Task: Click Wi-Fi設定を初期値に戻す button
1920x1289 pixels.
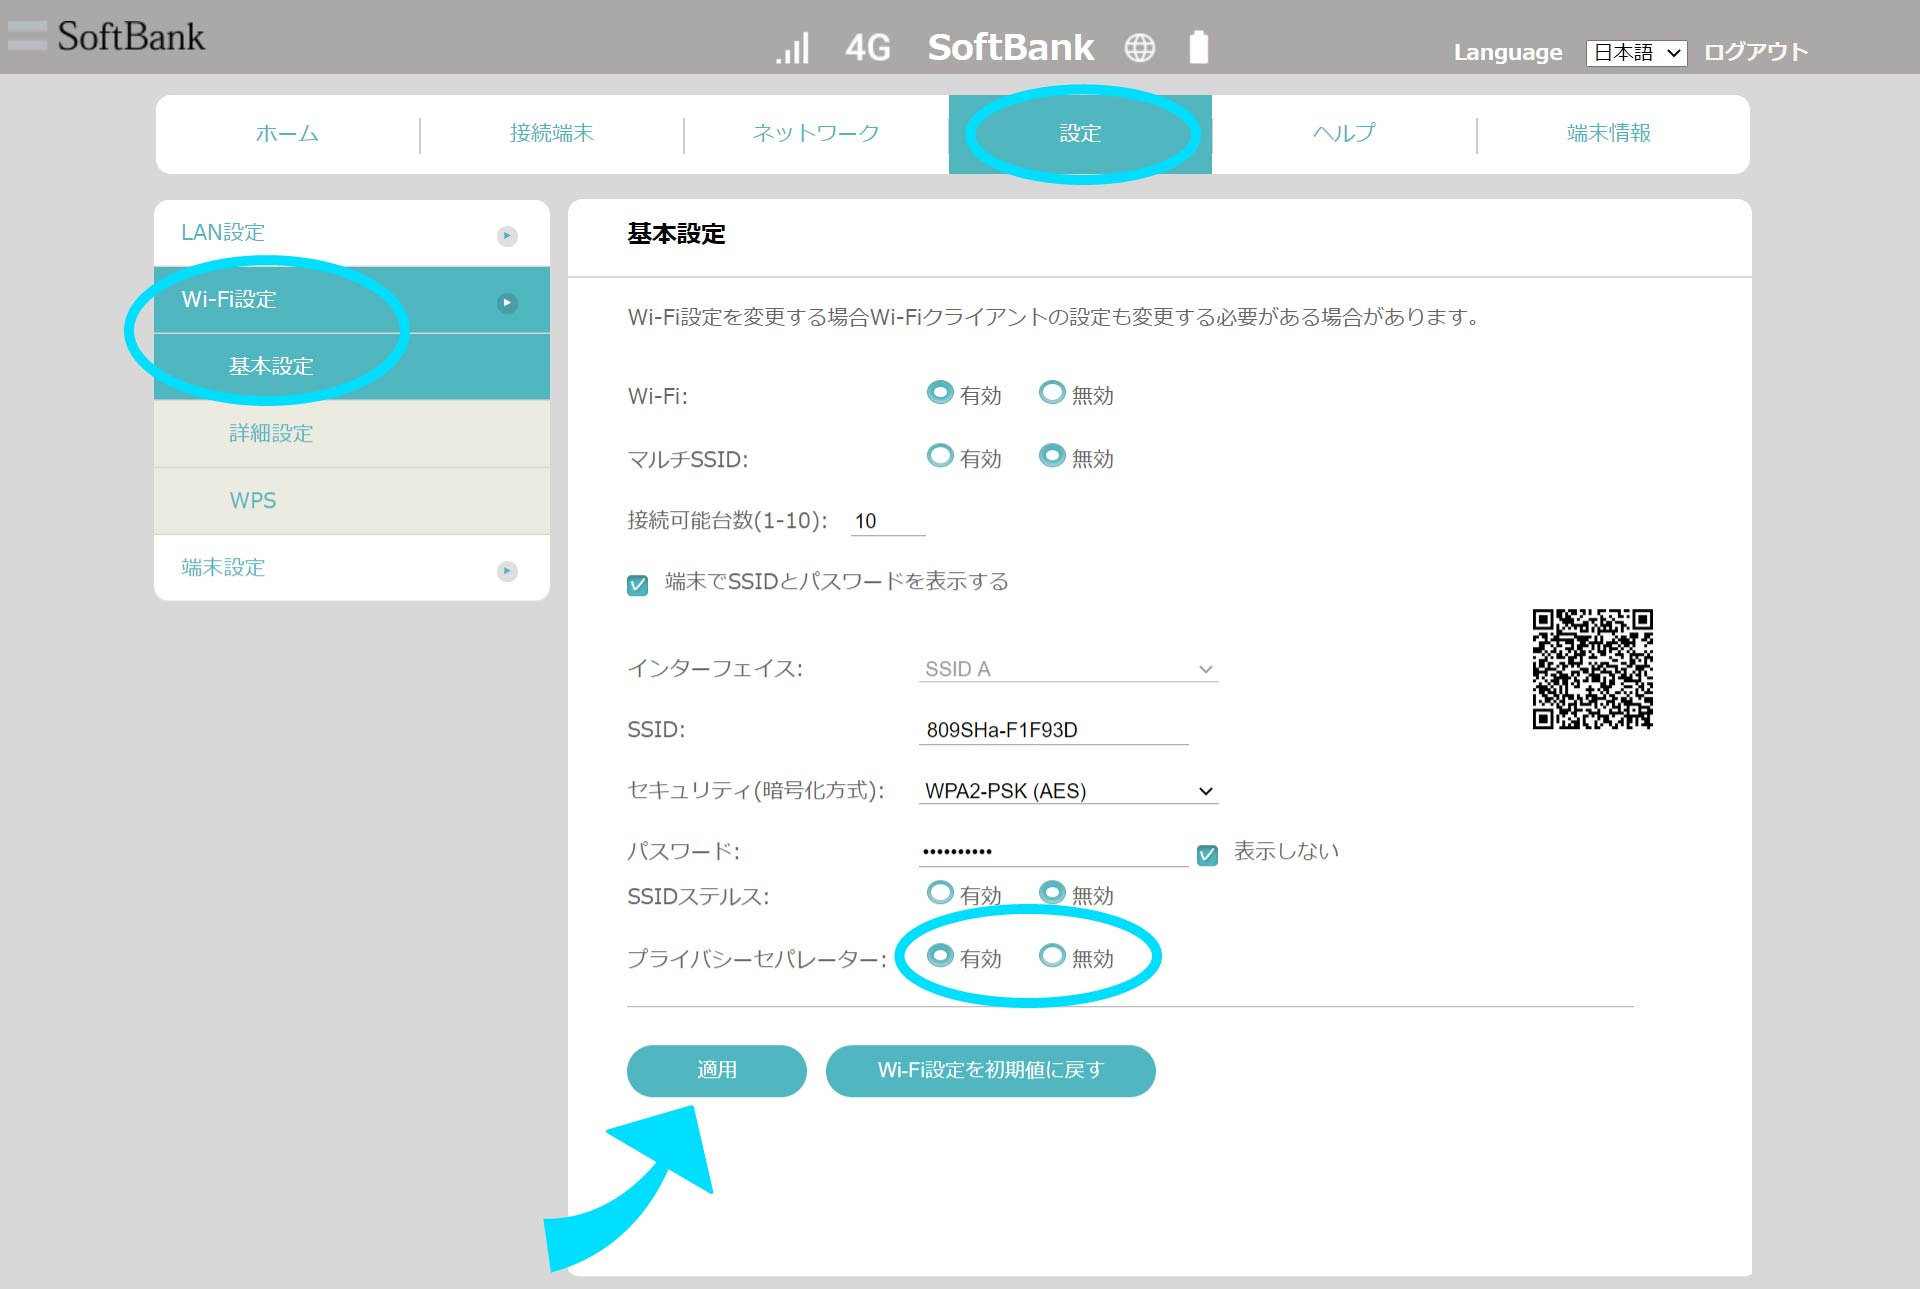Action: (990, 1070)
